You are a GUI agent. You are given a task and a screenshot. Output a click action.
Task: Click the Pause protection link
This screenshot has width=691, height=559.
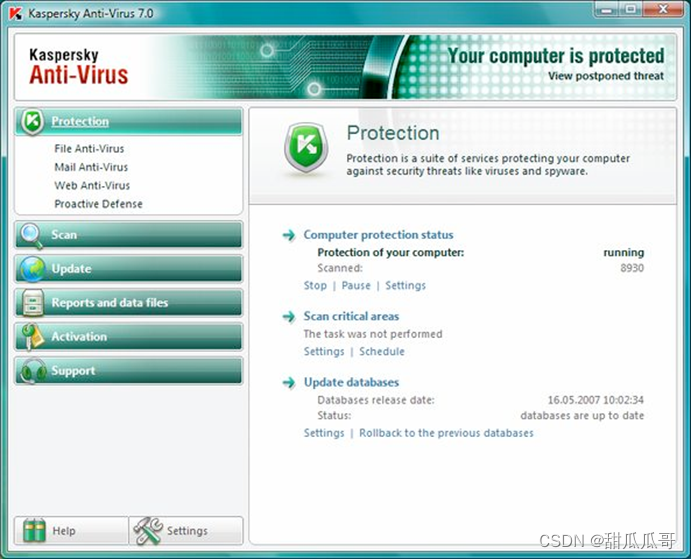point(356,286)
